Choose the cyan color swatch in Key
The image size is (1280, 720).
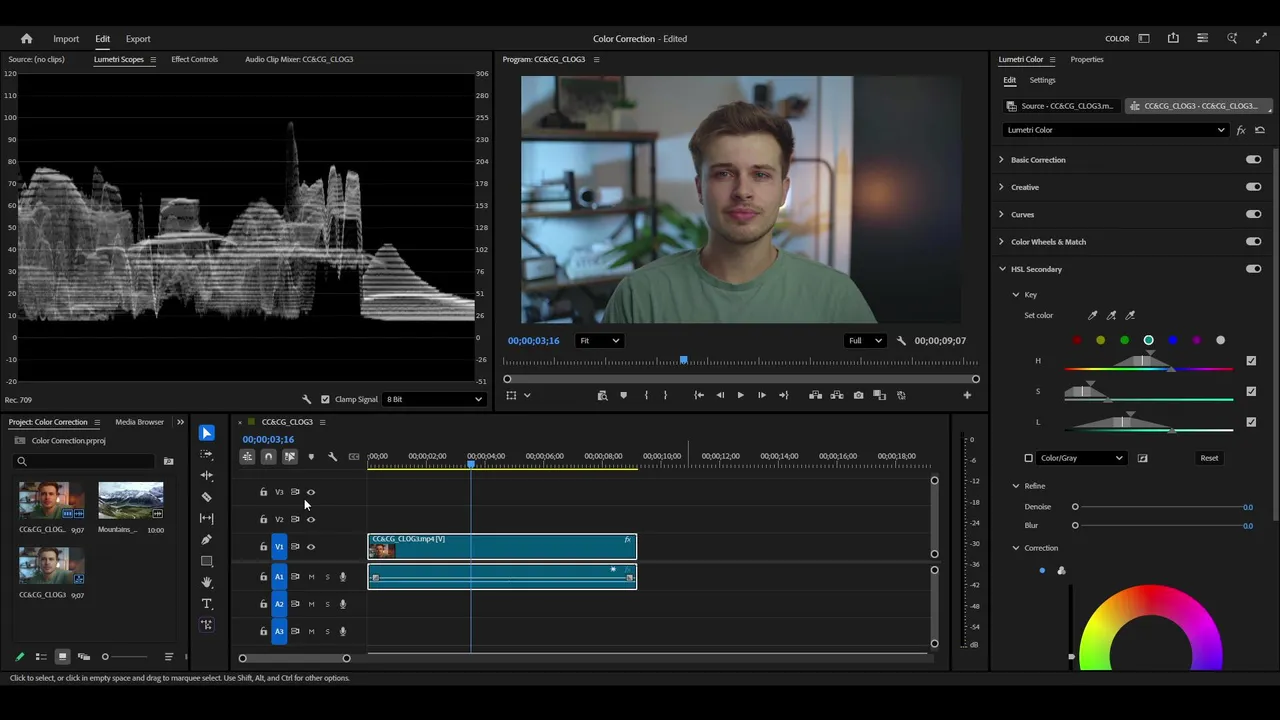1148,340
